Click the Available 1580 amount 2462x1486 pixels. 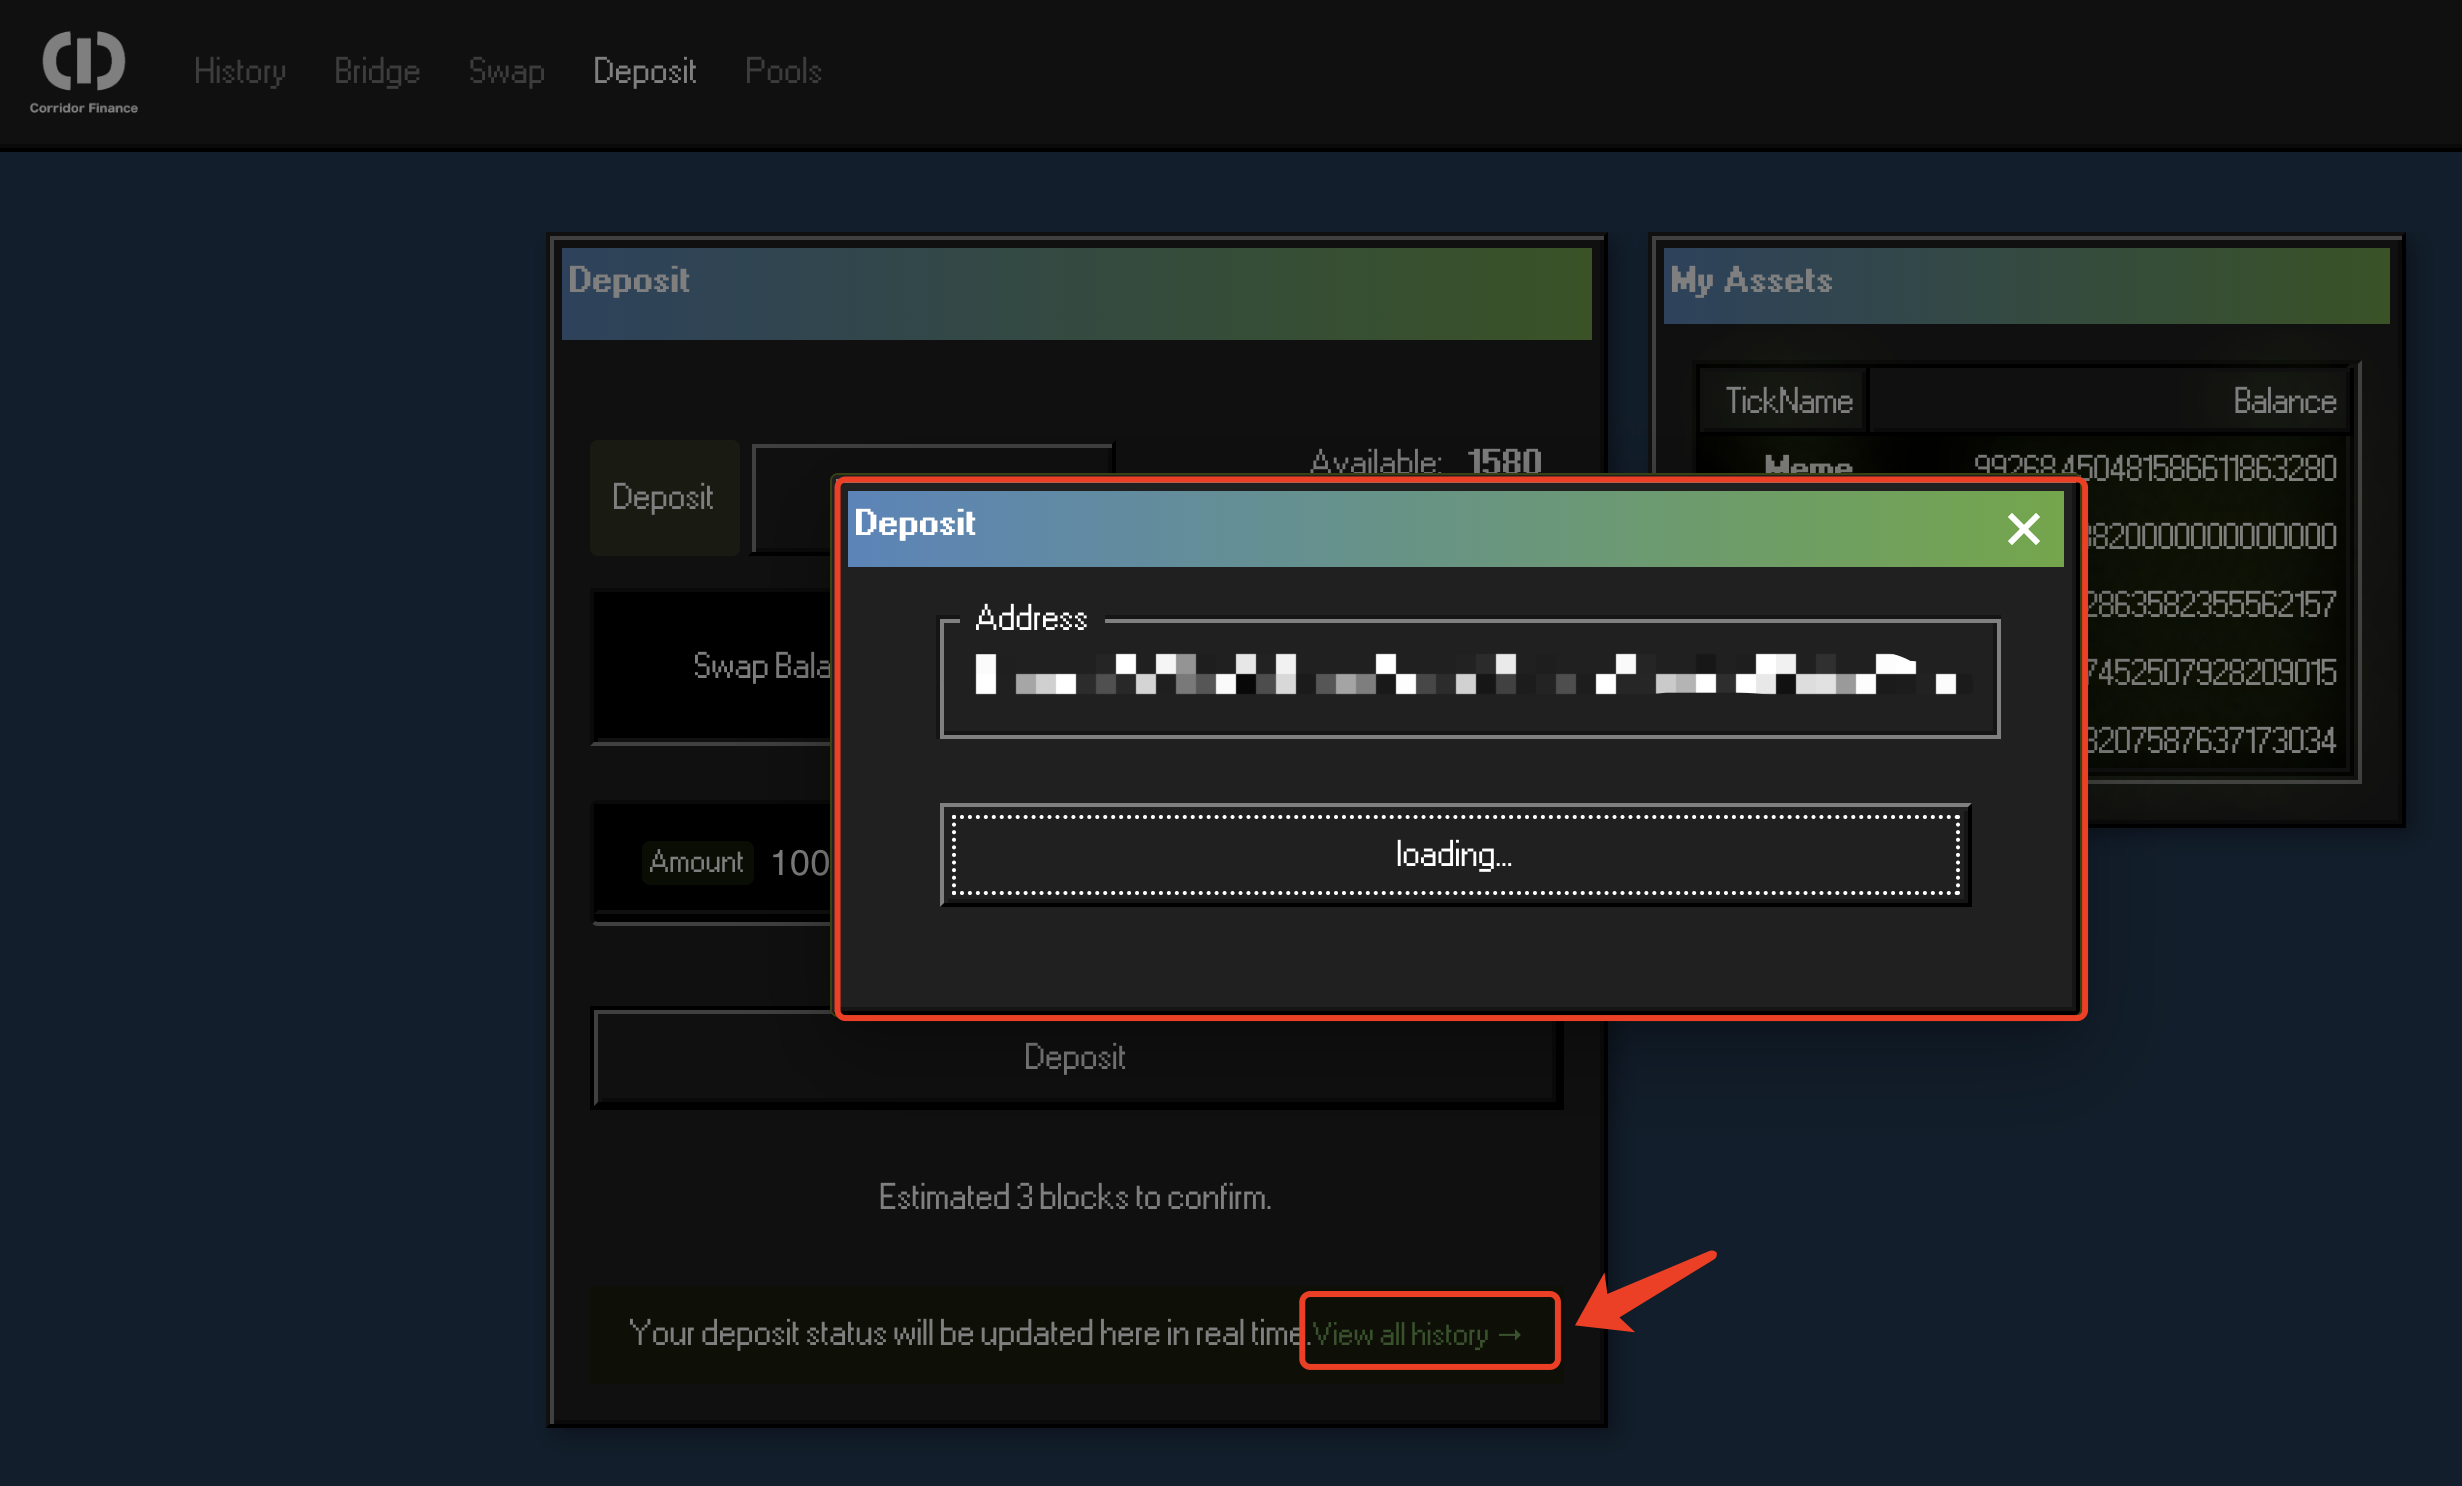click(x=1503, y=461)
